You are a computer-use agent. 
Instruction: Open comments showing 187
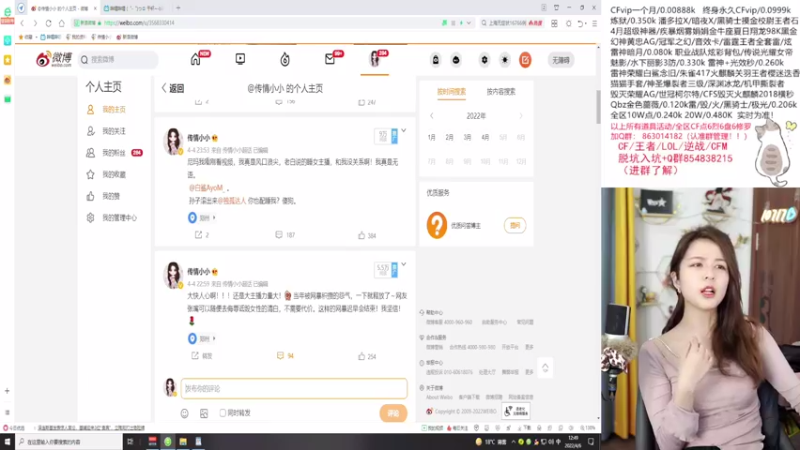tap(285, 235)
